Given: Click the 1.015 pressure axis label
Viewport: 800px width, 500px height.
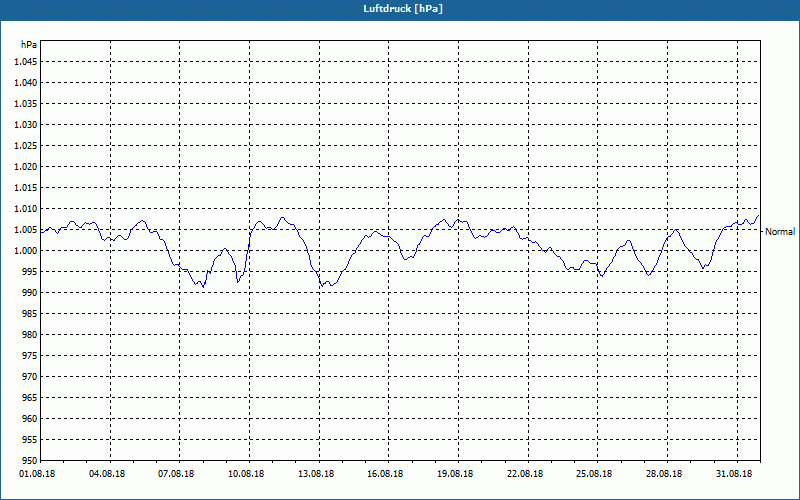Looking at the screenshot, I should pyautogui.click(x=25, y=188).
